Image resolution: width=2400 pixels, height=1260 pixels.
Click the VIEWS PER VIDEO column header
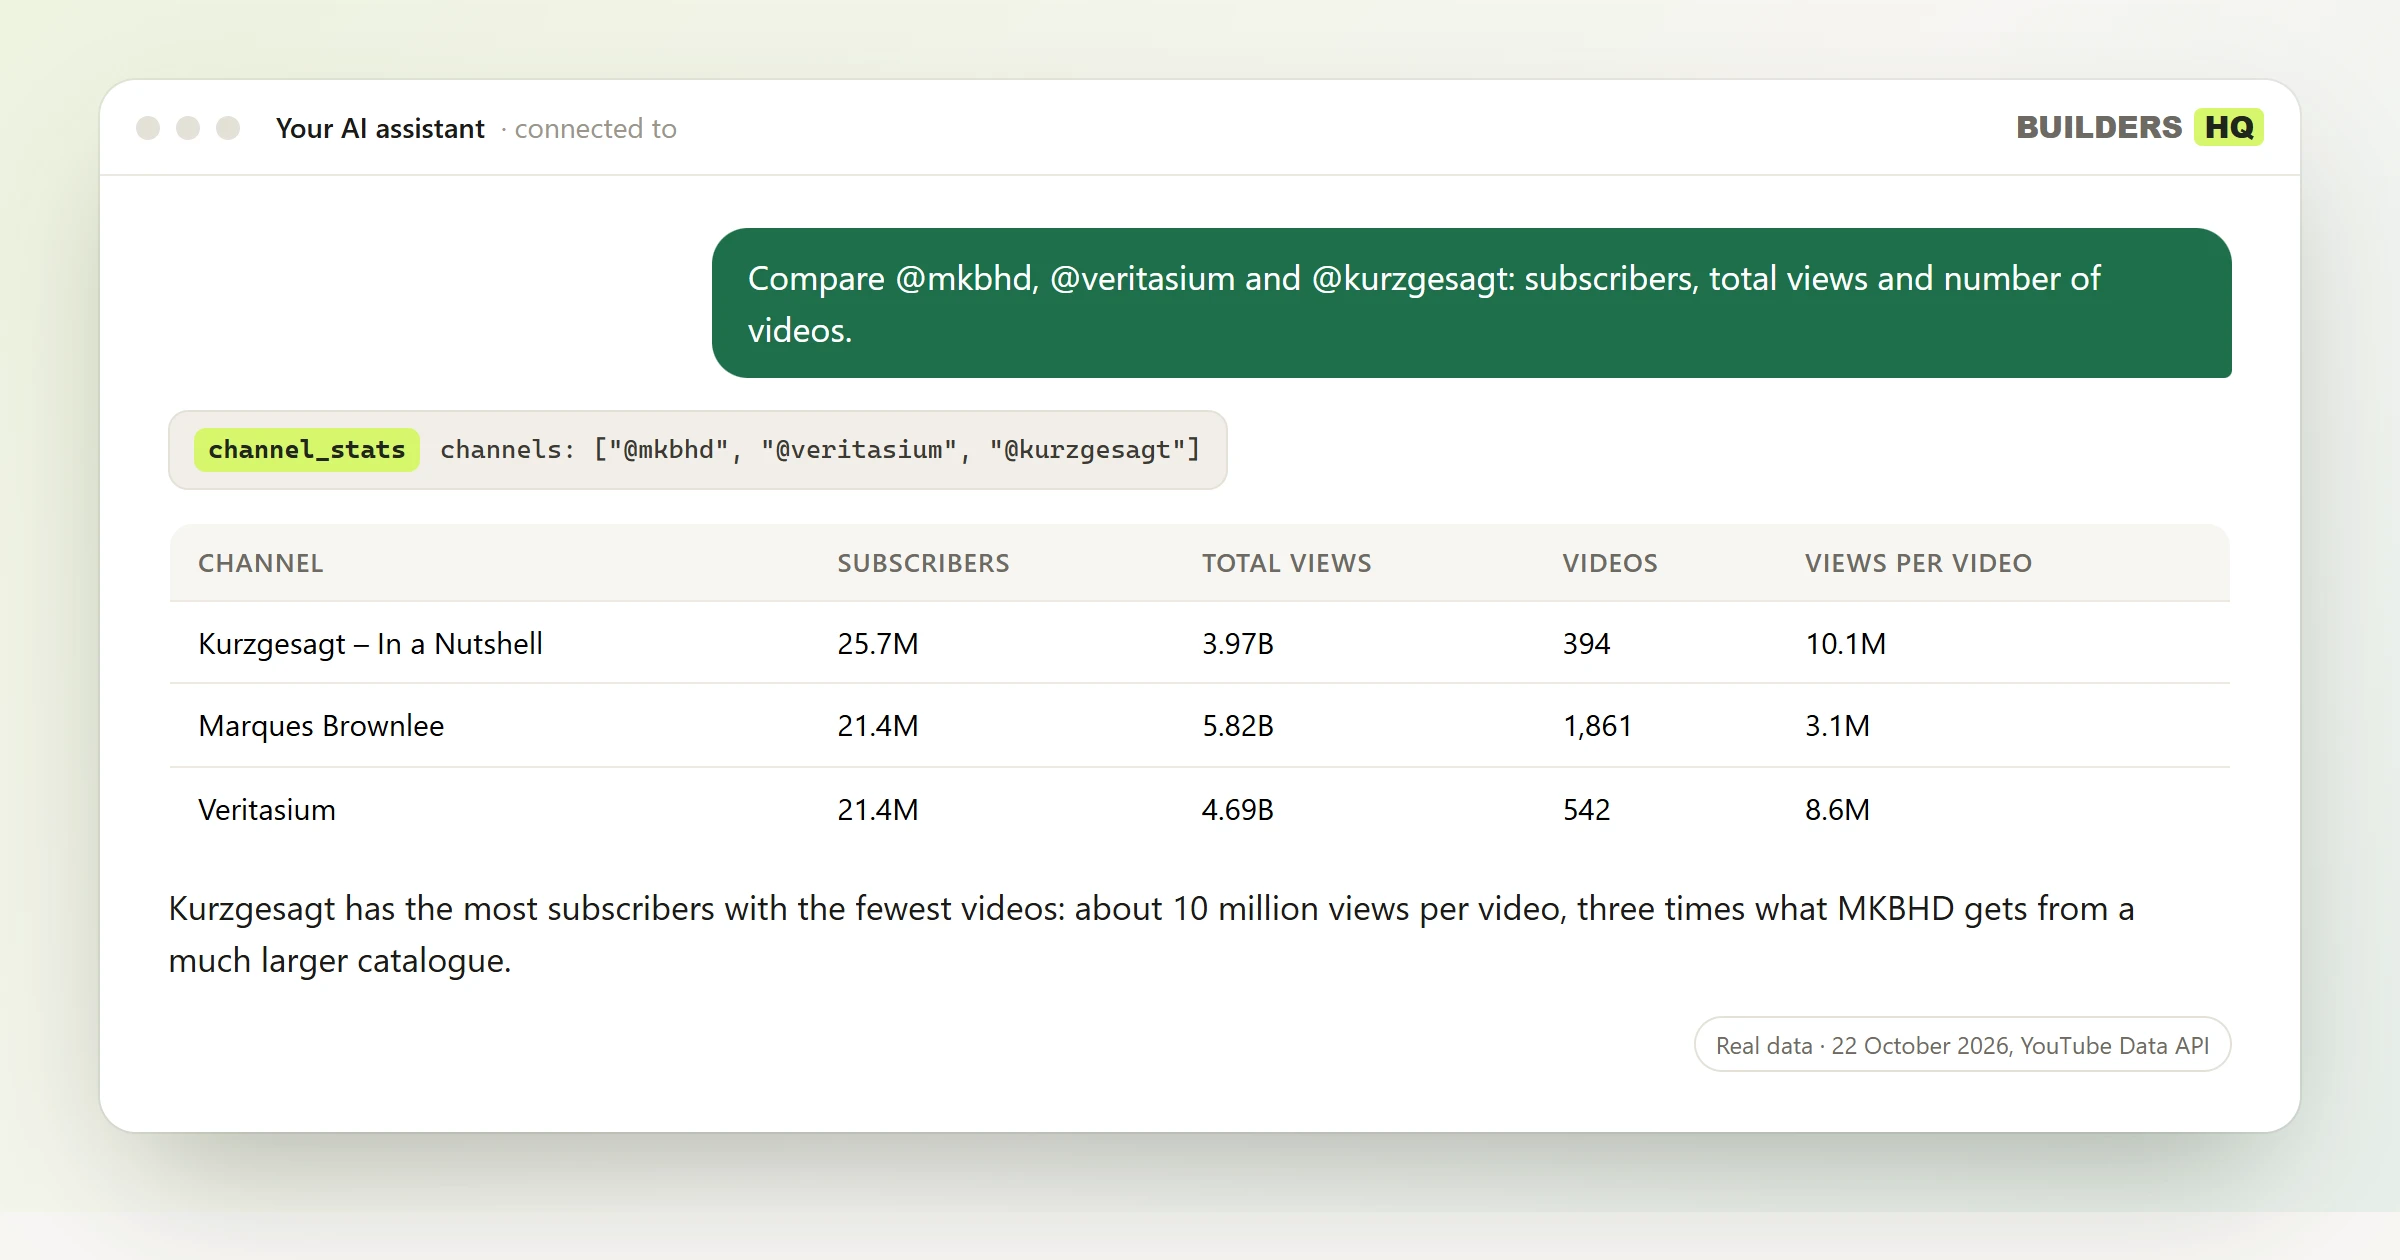1918,563
